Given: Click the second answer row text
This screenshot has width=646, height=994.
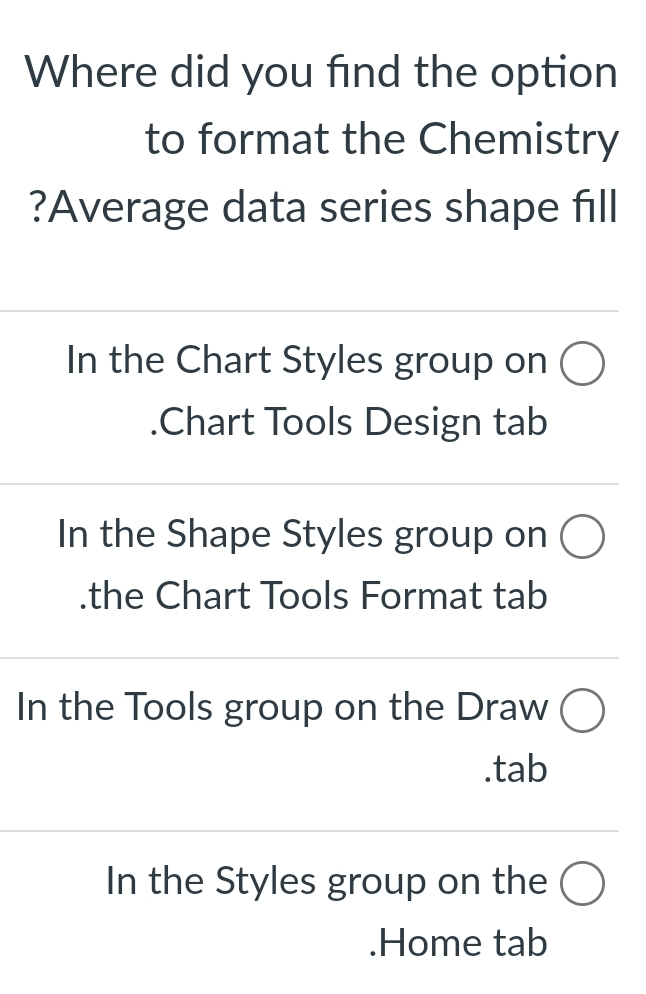Looking at the screenshot, I should coord(303,564).
